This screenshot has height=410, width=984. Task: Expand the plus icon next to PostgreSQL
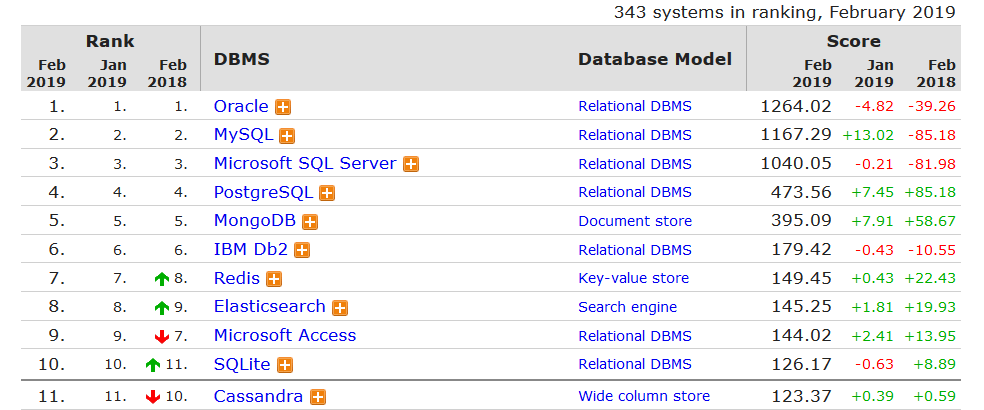click(327, 193)
